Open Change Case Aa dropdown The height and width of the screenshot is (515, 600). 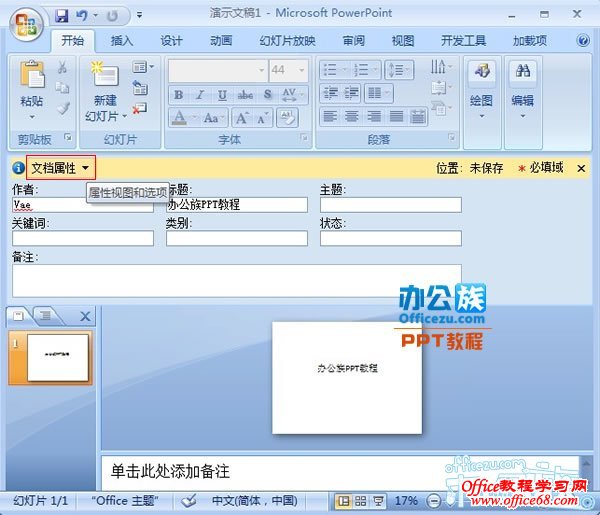tap(214, 118)
